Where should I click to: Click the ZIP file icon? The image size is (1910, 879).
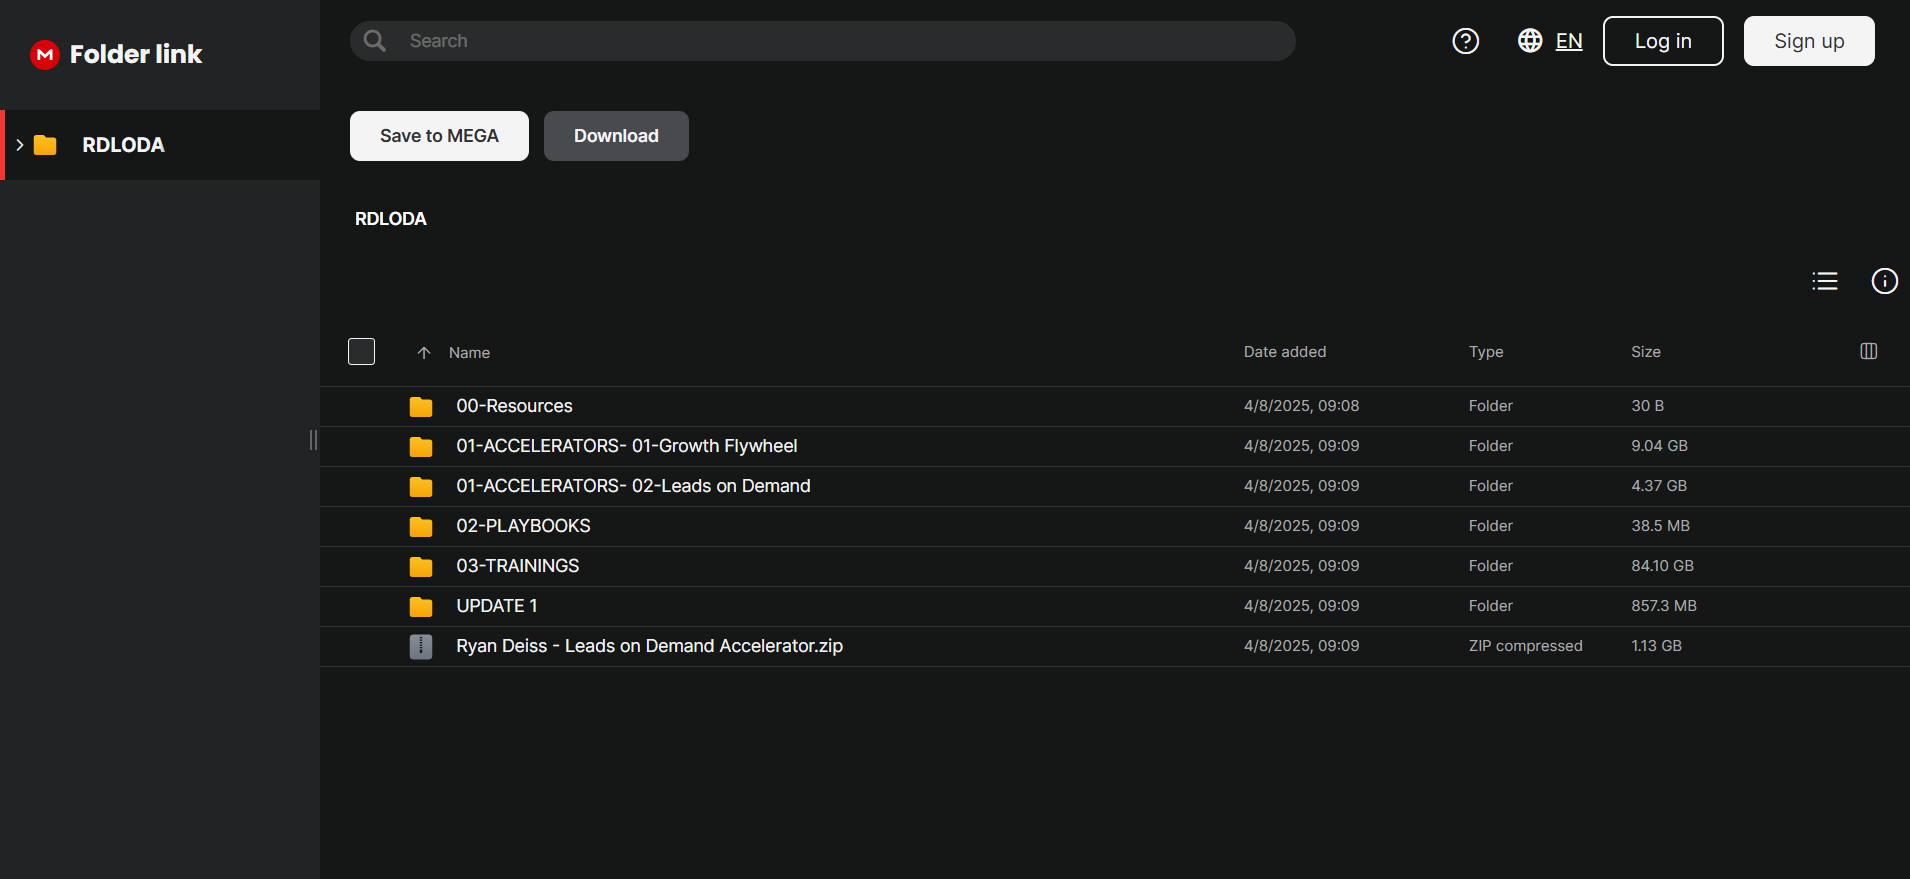pos(421,647)
